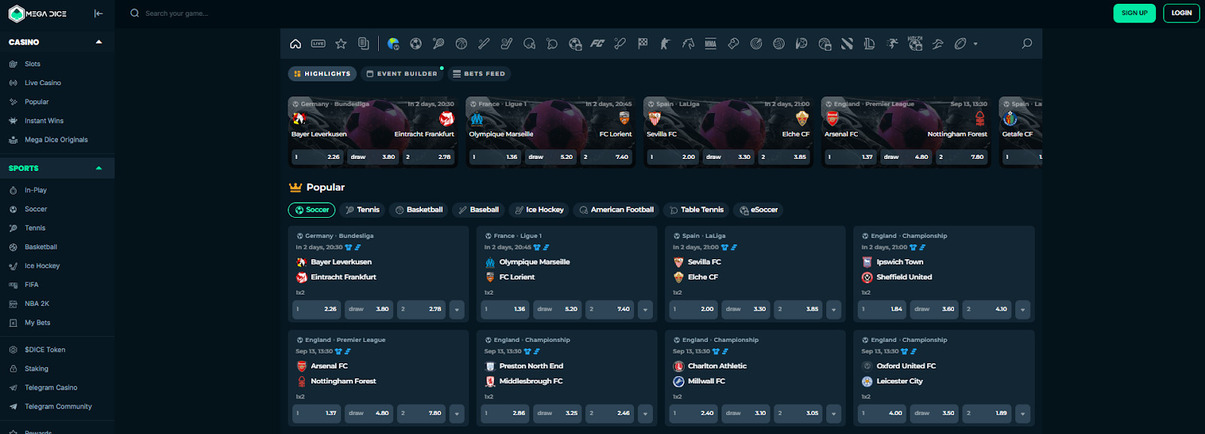This screenshot has width=1205, height=434.
Task: Open the bet slips copy icon
Action: pyautogui.click(x=363, y=44)
